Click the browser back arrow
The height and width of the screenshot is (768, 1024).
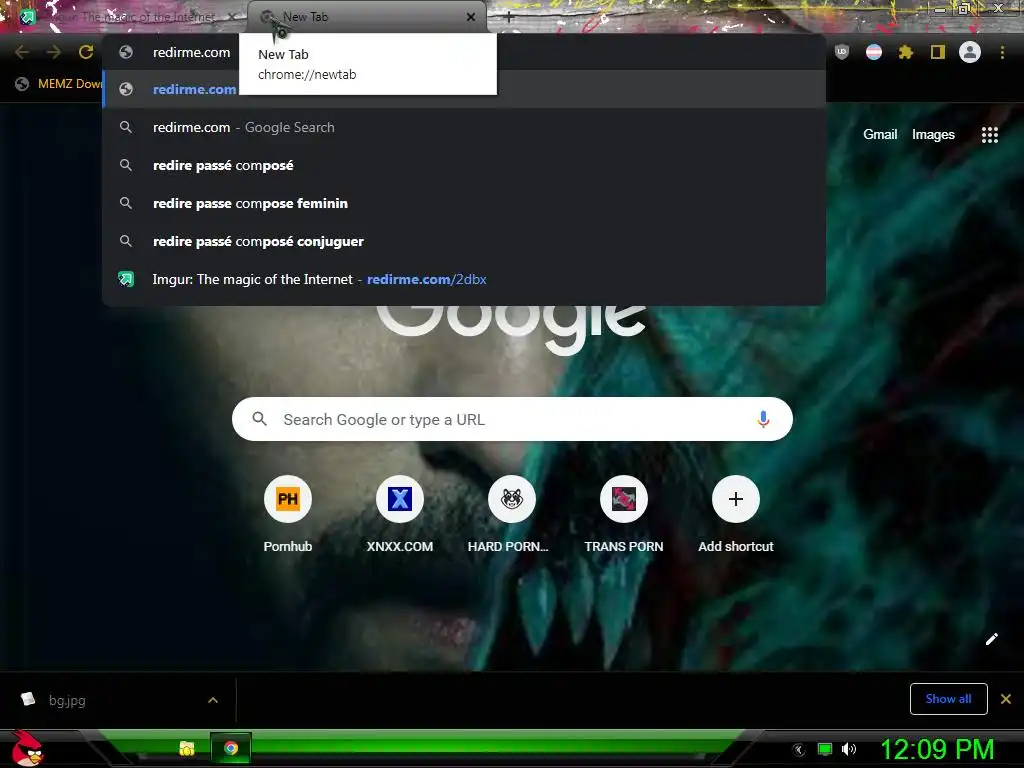tap(22, 52)
